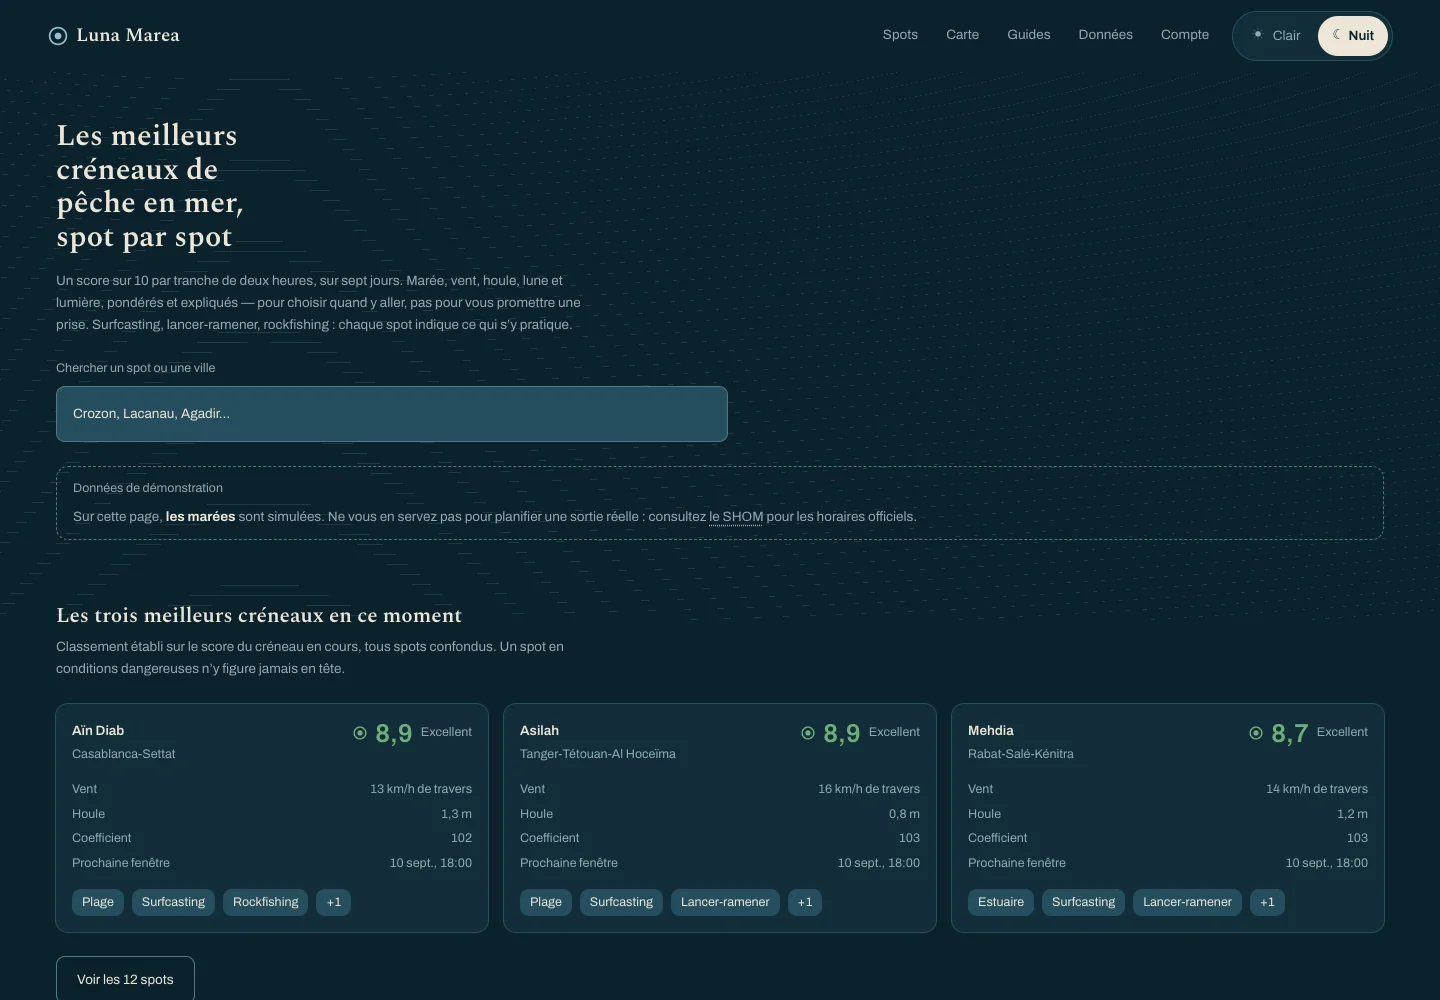Select the Rockfishing tag on Aïn Diab
This screenshot has height=1000, width=1440.
click(266, 902)
